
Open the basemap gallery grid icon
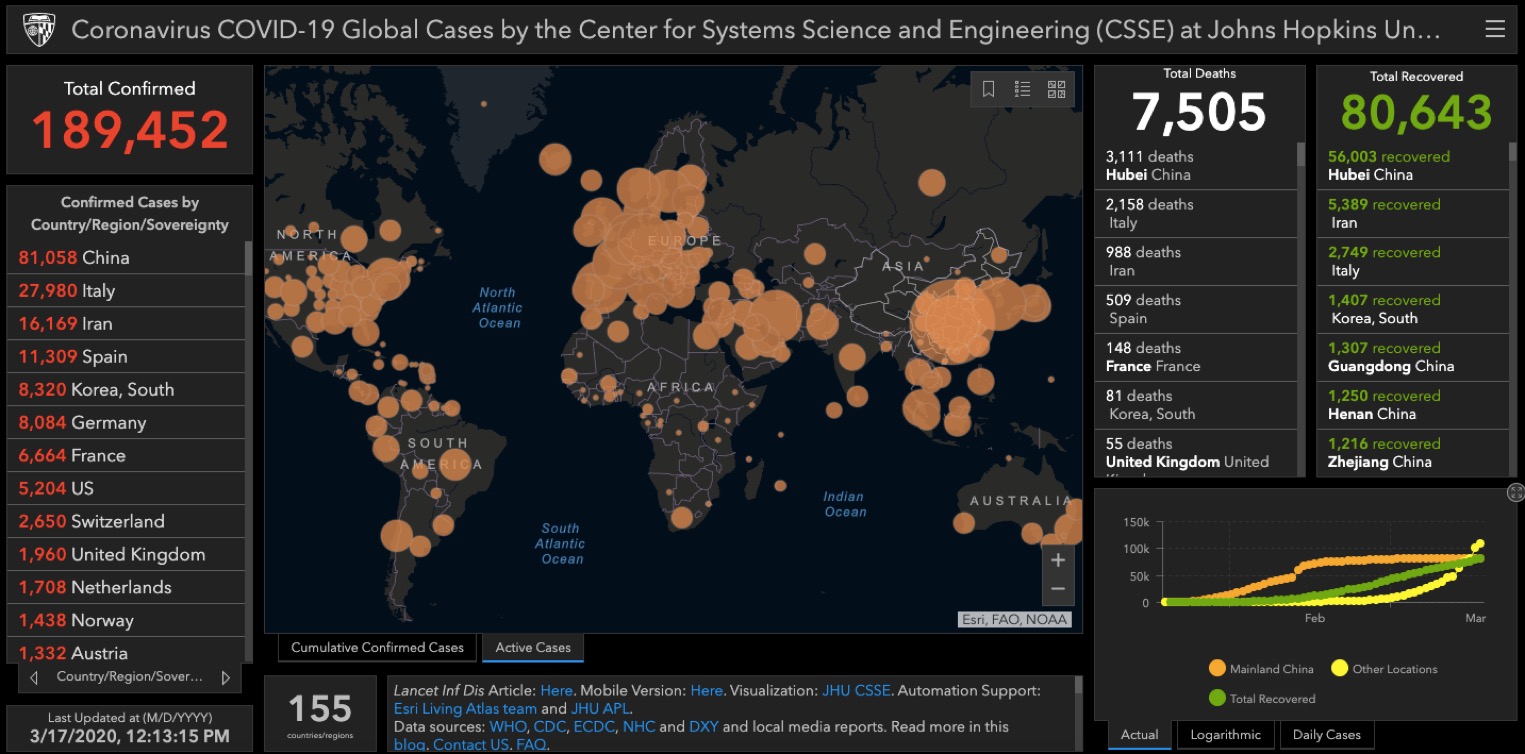click(1056, 89)
